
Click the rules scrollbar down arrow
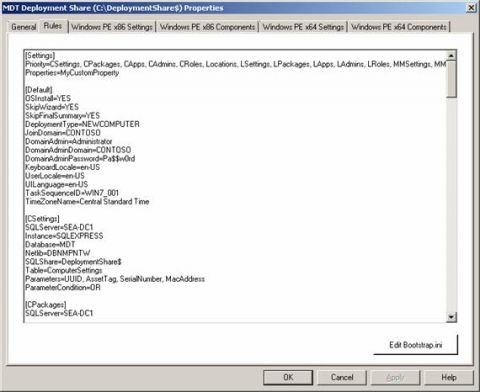click(451, 317)
